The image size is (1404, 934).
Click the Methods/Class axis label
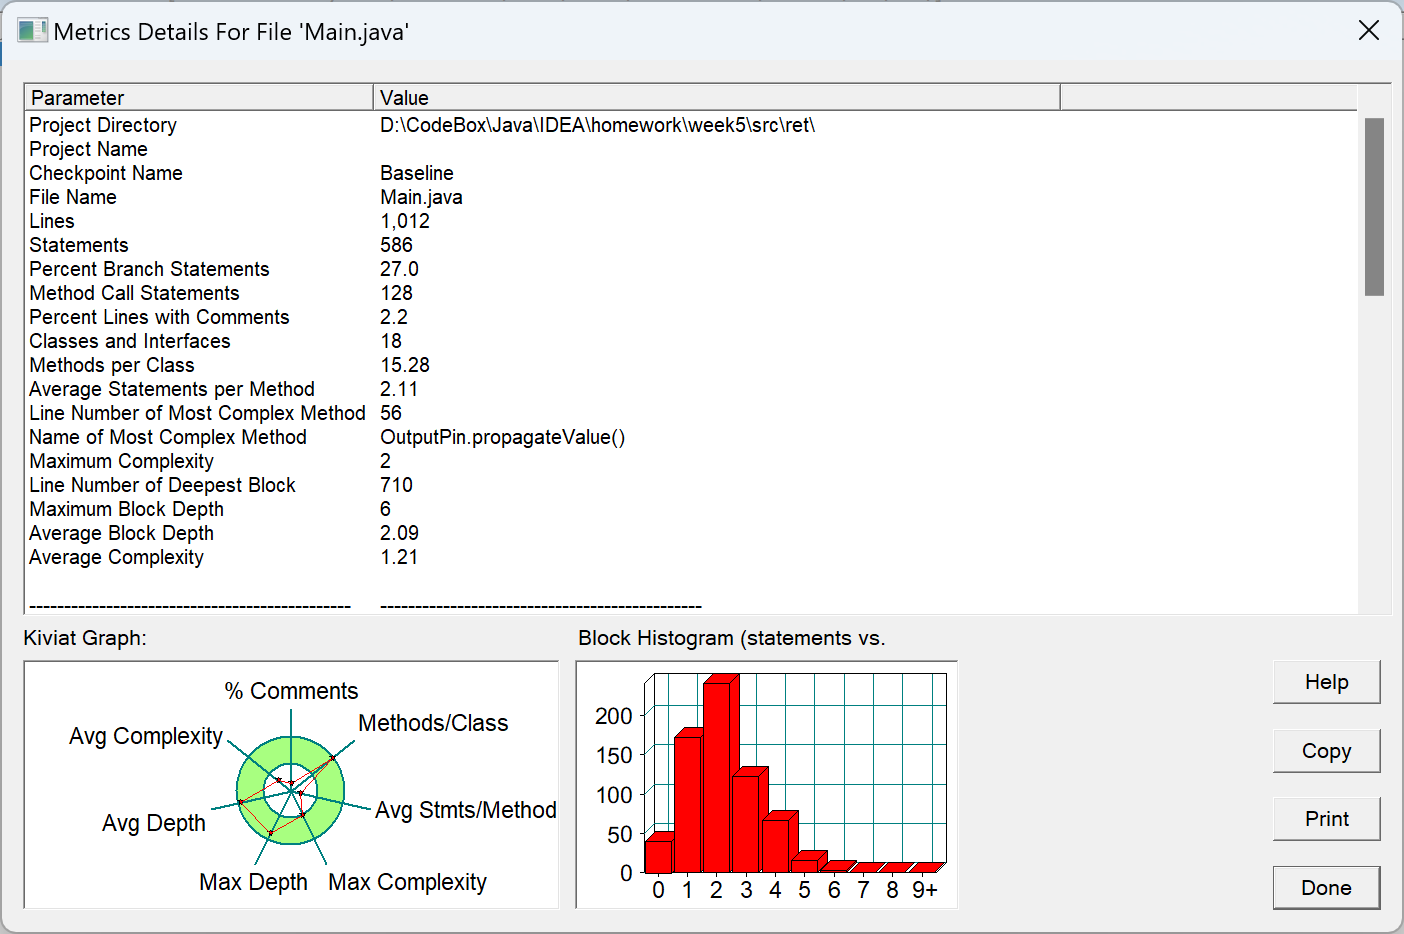(x=433, y=723)
